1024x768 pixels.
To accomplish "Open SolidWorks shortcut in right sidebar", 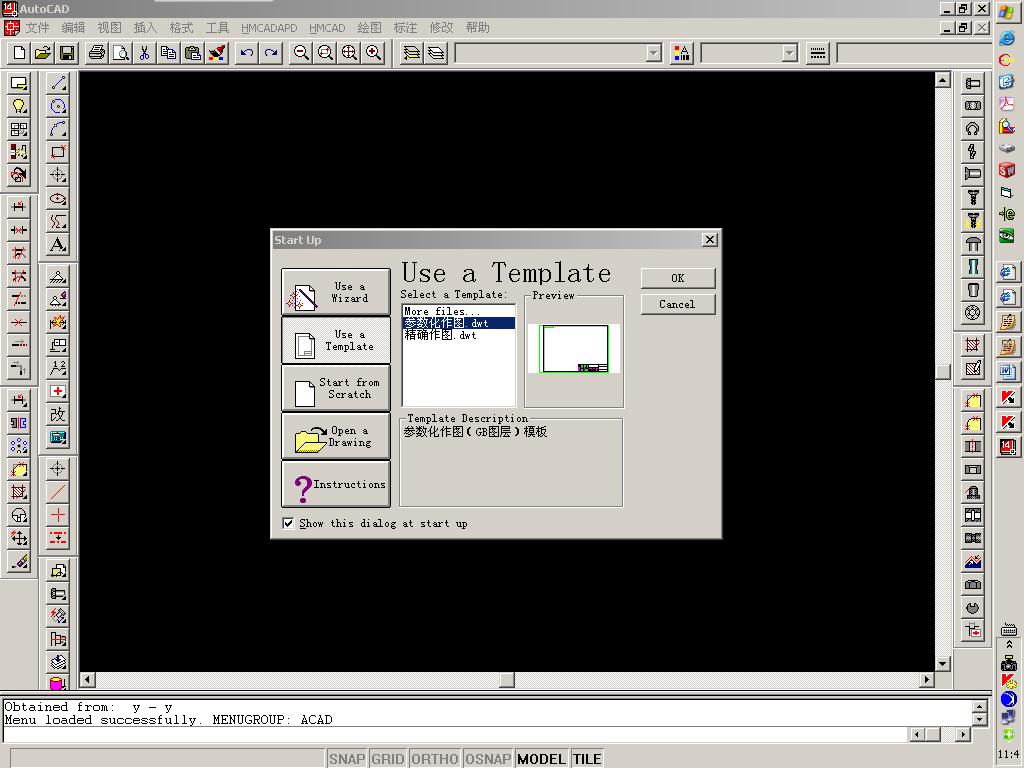I will tap(1006, 170).
